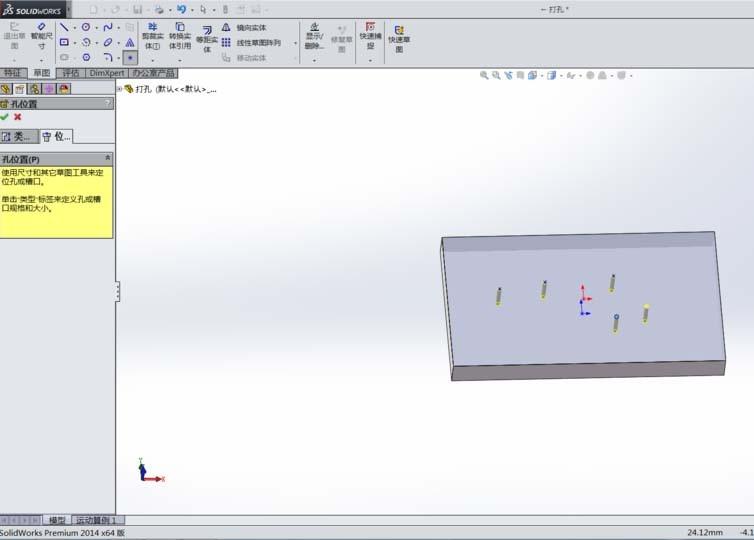Switch to the 模型 (Model) bottom tab
The width and height of the screenshot is (754, 540).
click(x=57, y=520)
